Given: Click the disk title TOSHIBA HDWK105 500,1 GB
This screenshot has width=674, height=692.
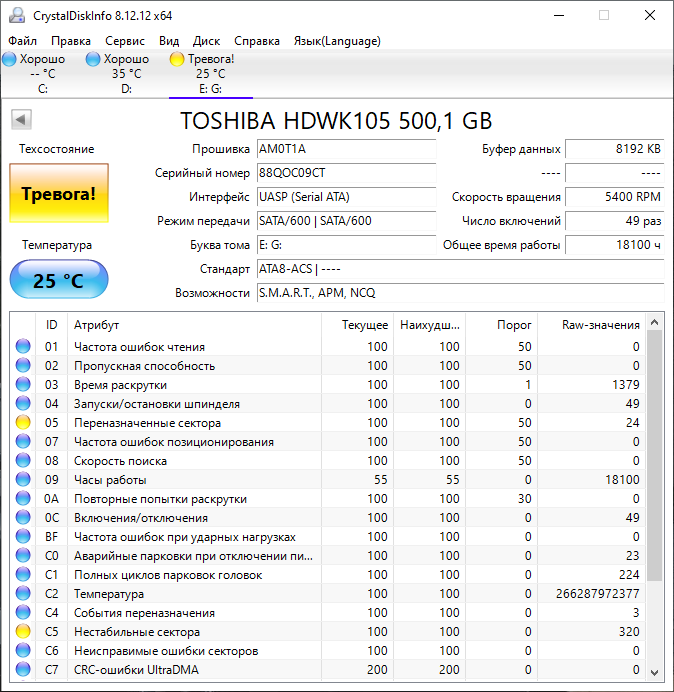Looking at the screenshot, I should click(336, 120).
